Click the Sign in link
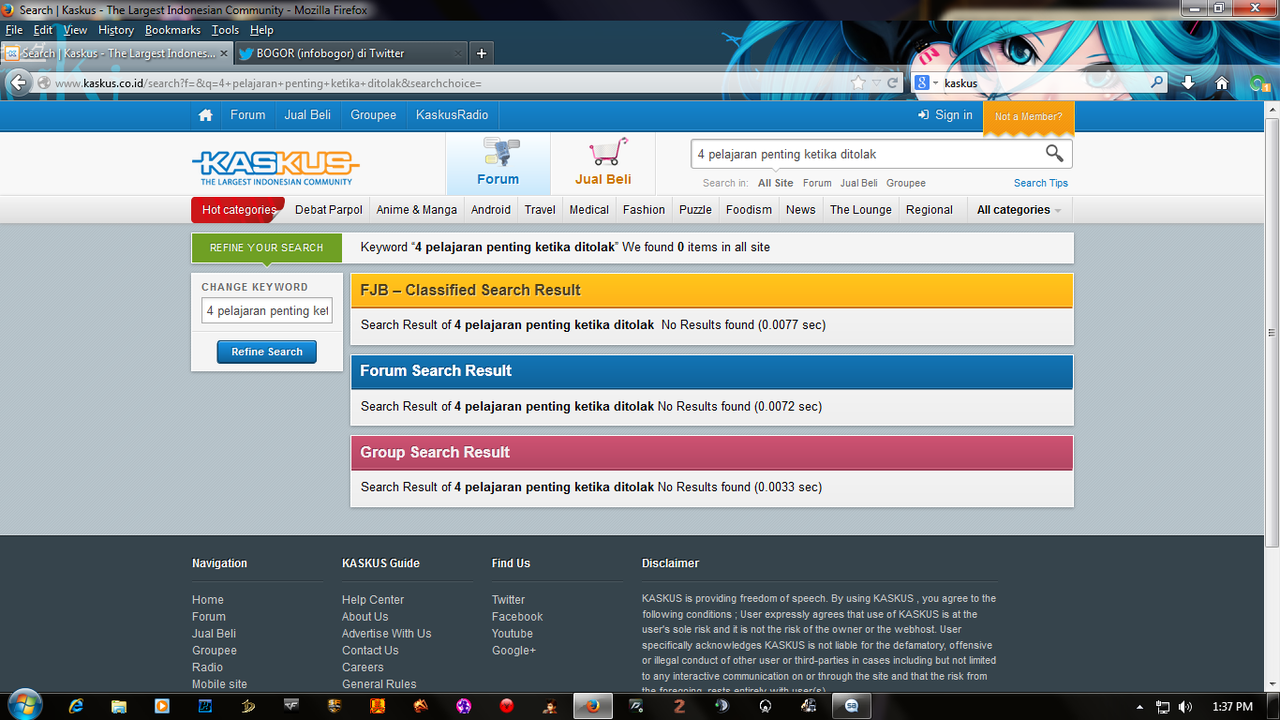This screenshot has width=1280, height=720. pos(945,115)
